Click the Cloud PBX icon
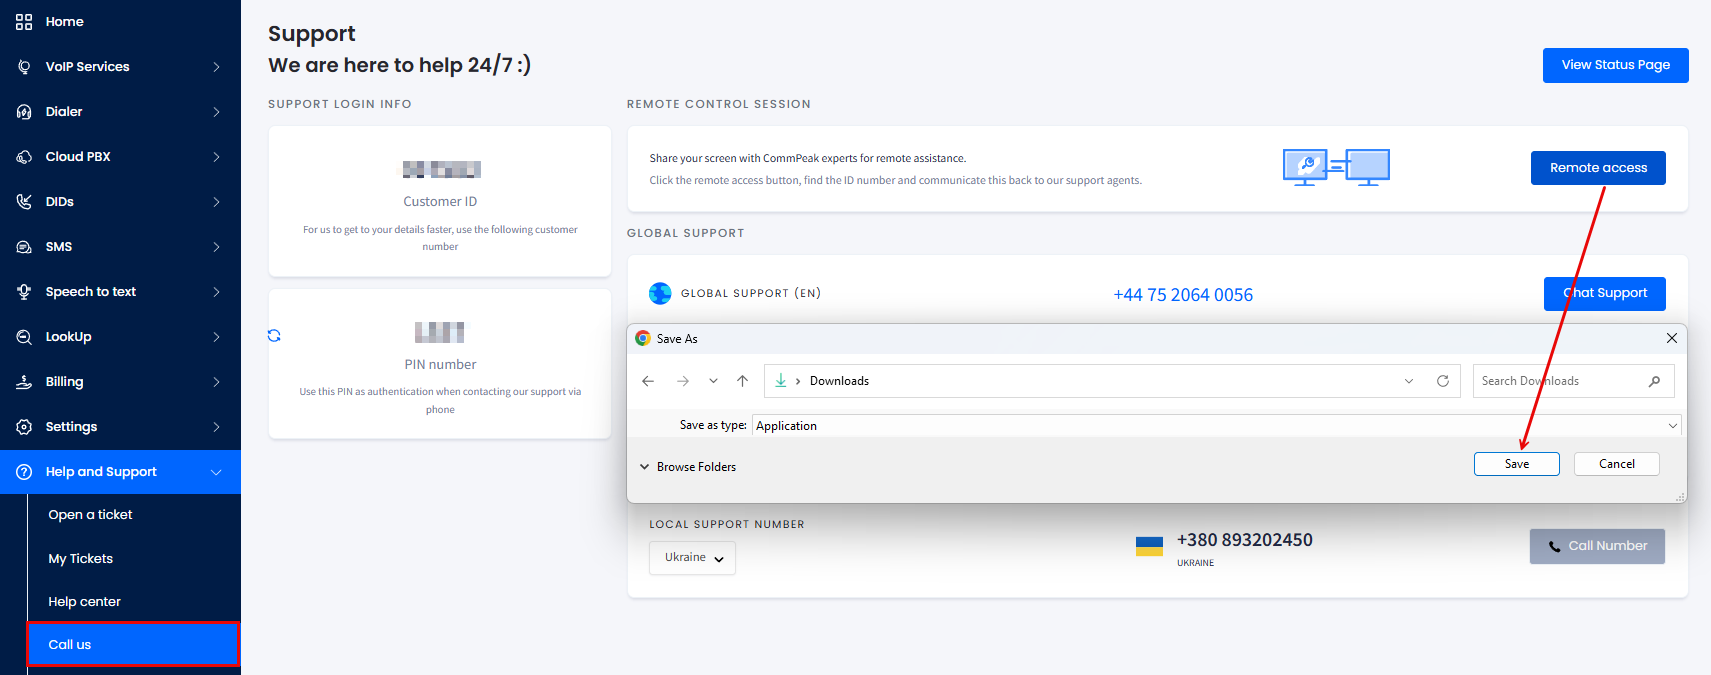 (x=24, y=157)
